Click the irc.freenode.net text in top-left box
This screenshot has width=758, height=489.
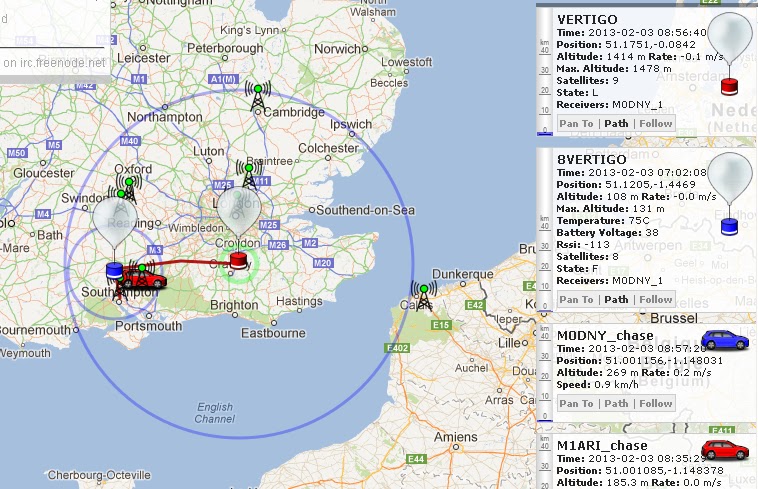click(60, 63)
